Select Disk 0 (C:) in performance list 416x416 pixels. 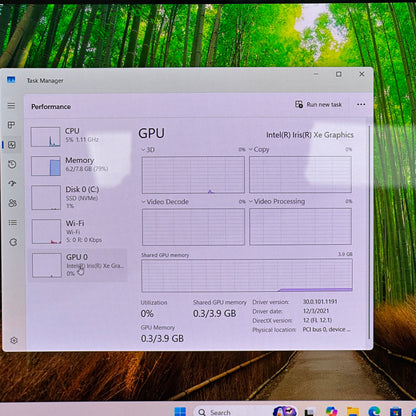[79, 197]
